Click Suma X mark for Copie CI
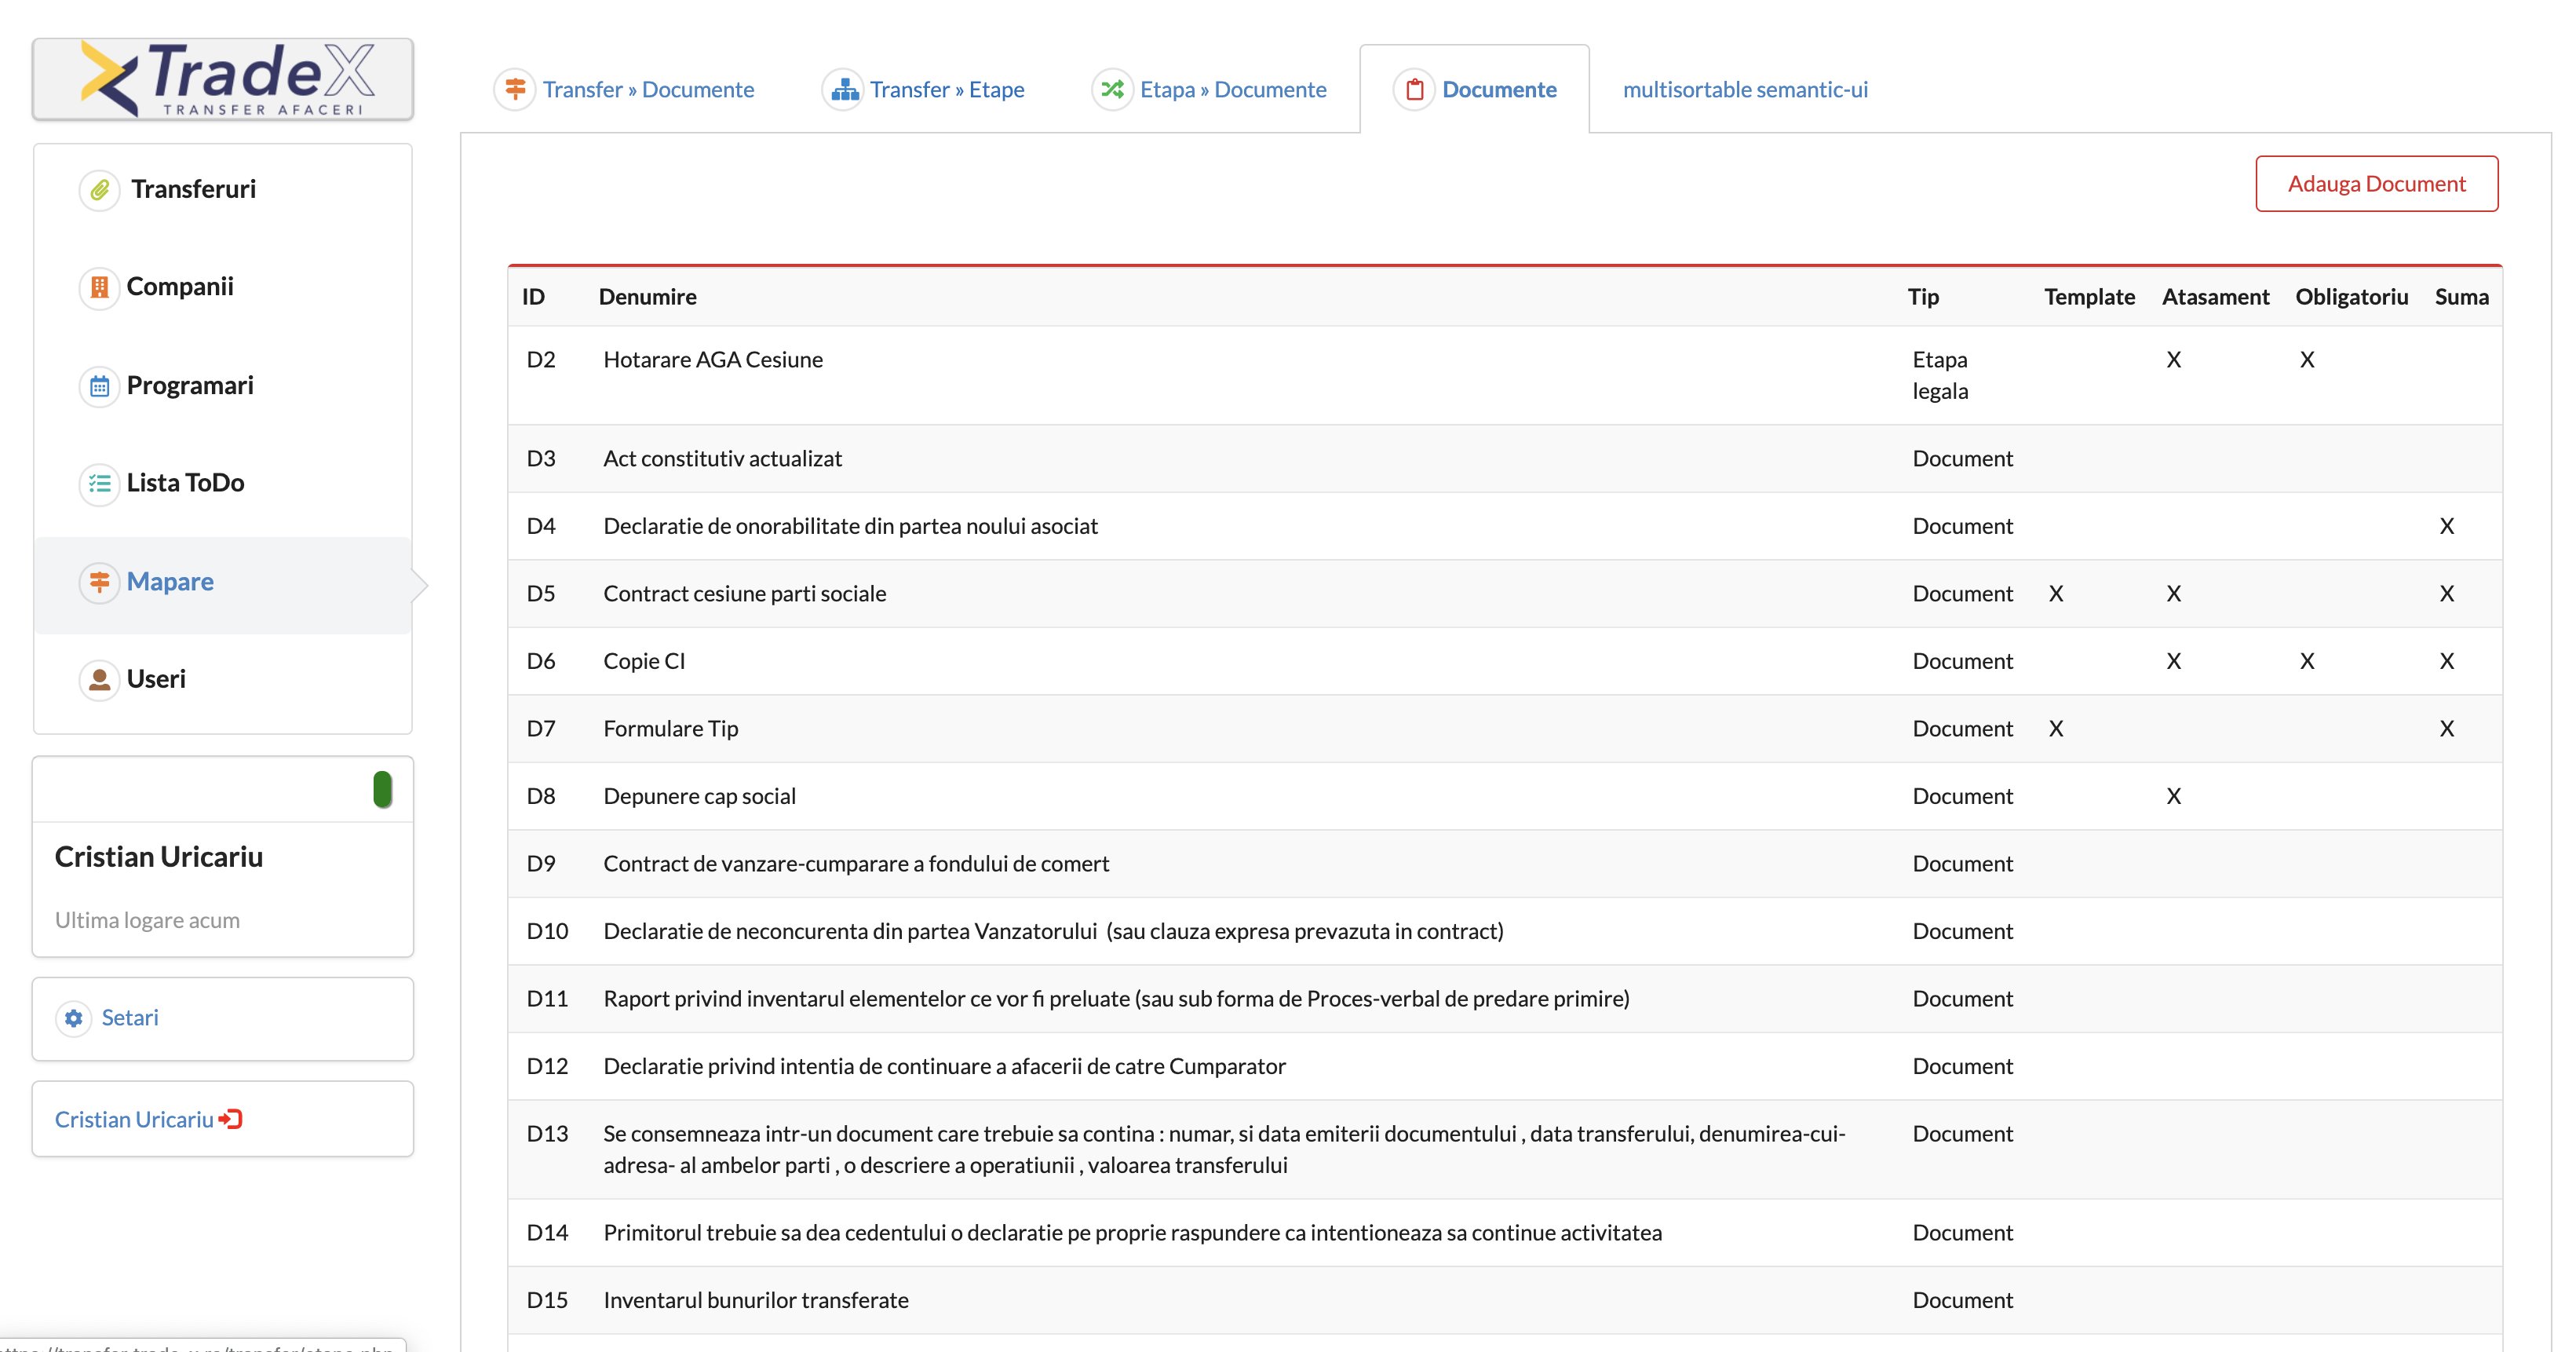 click(2446, 662)
